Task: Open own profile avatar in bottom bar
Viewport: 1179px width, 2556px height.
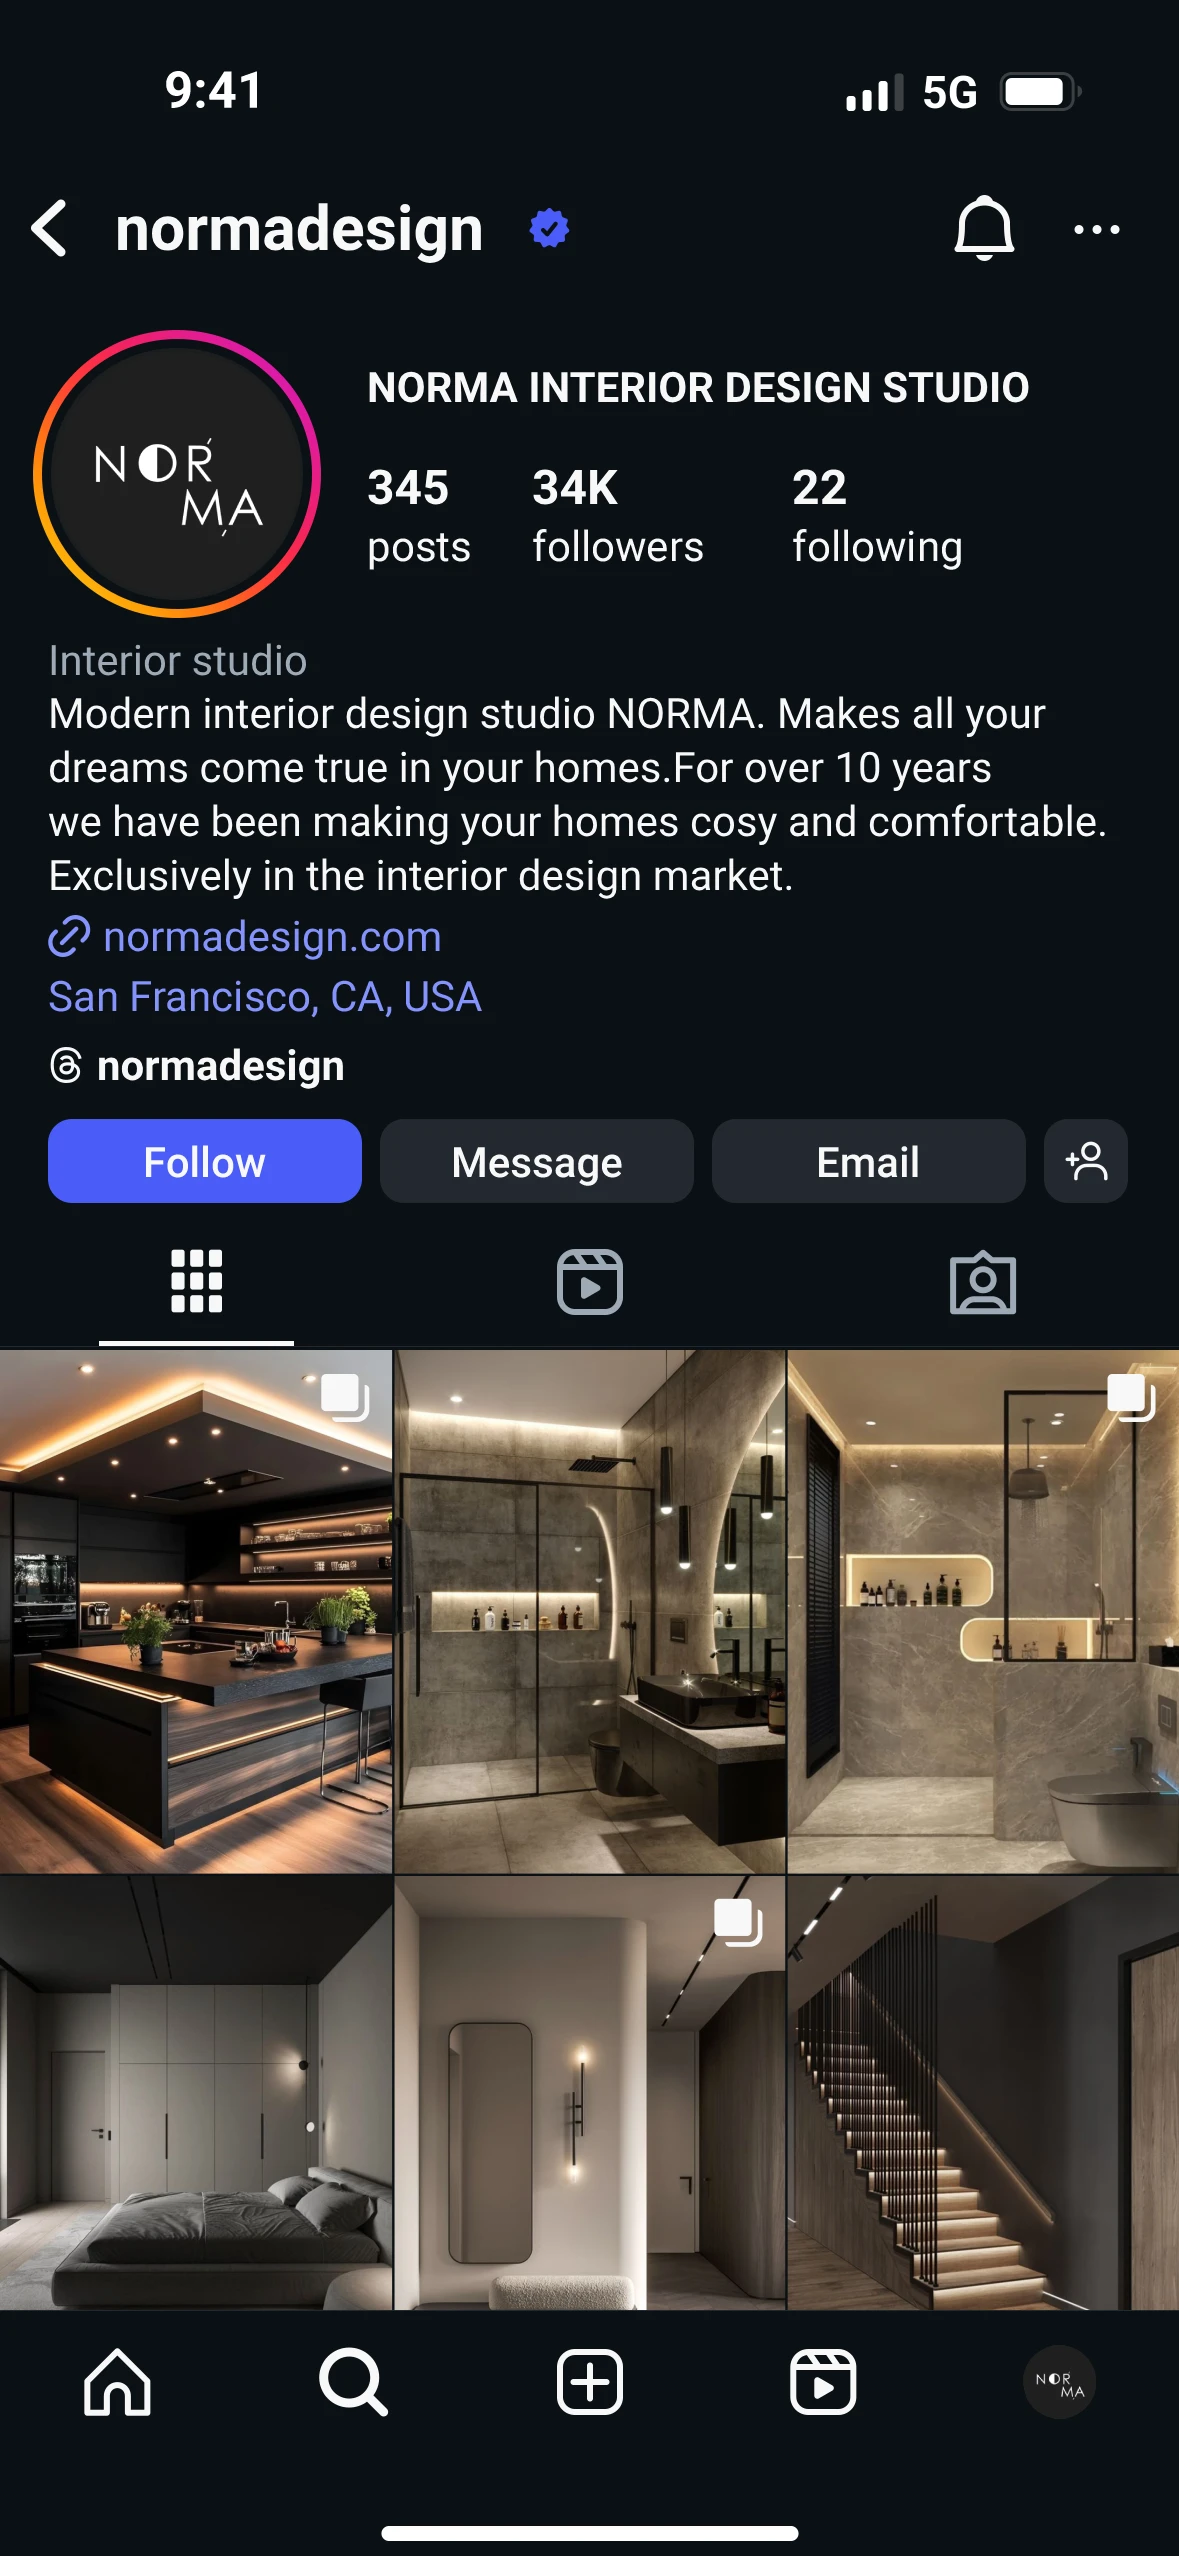Action: (1059, 2382)
